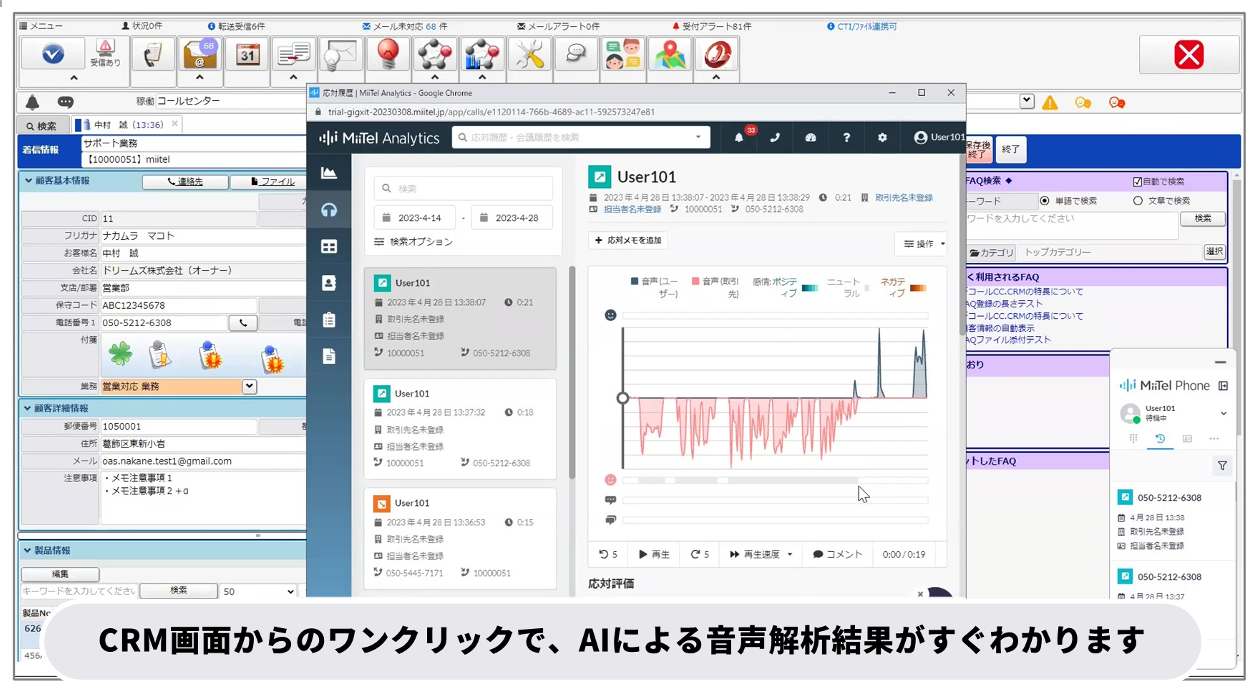
Task: Open the 50 results-count dropdown
Action: (x=259, y=591)
